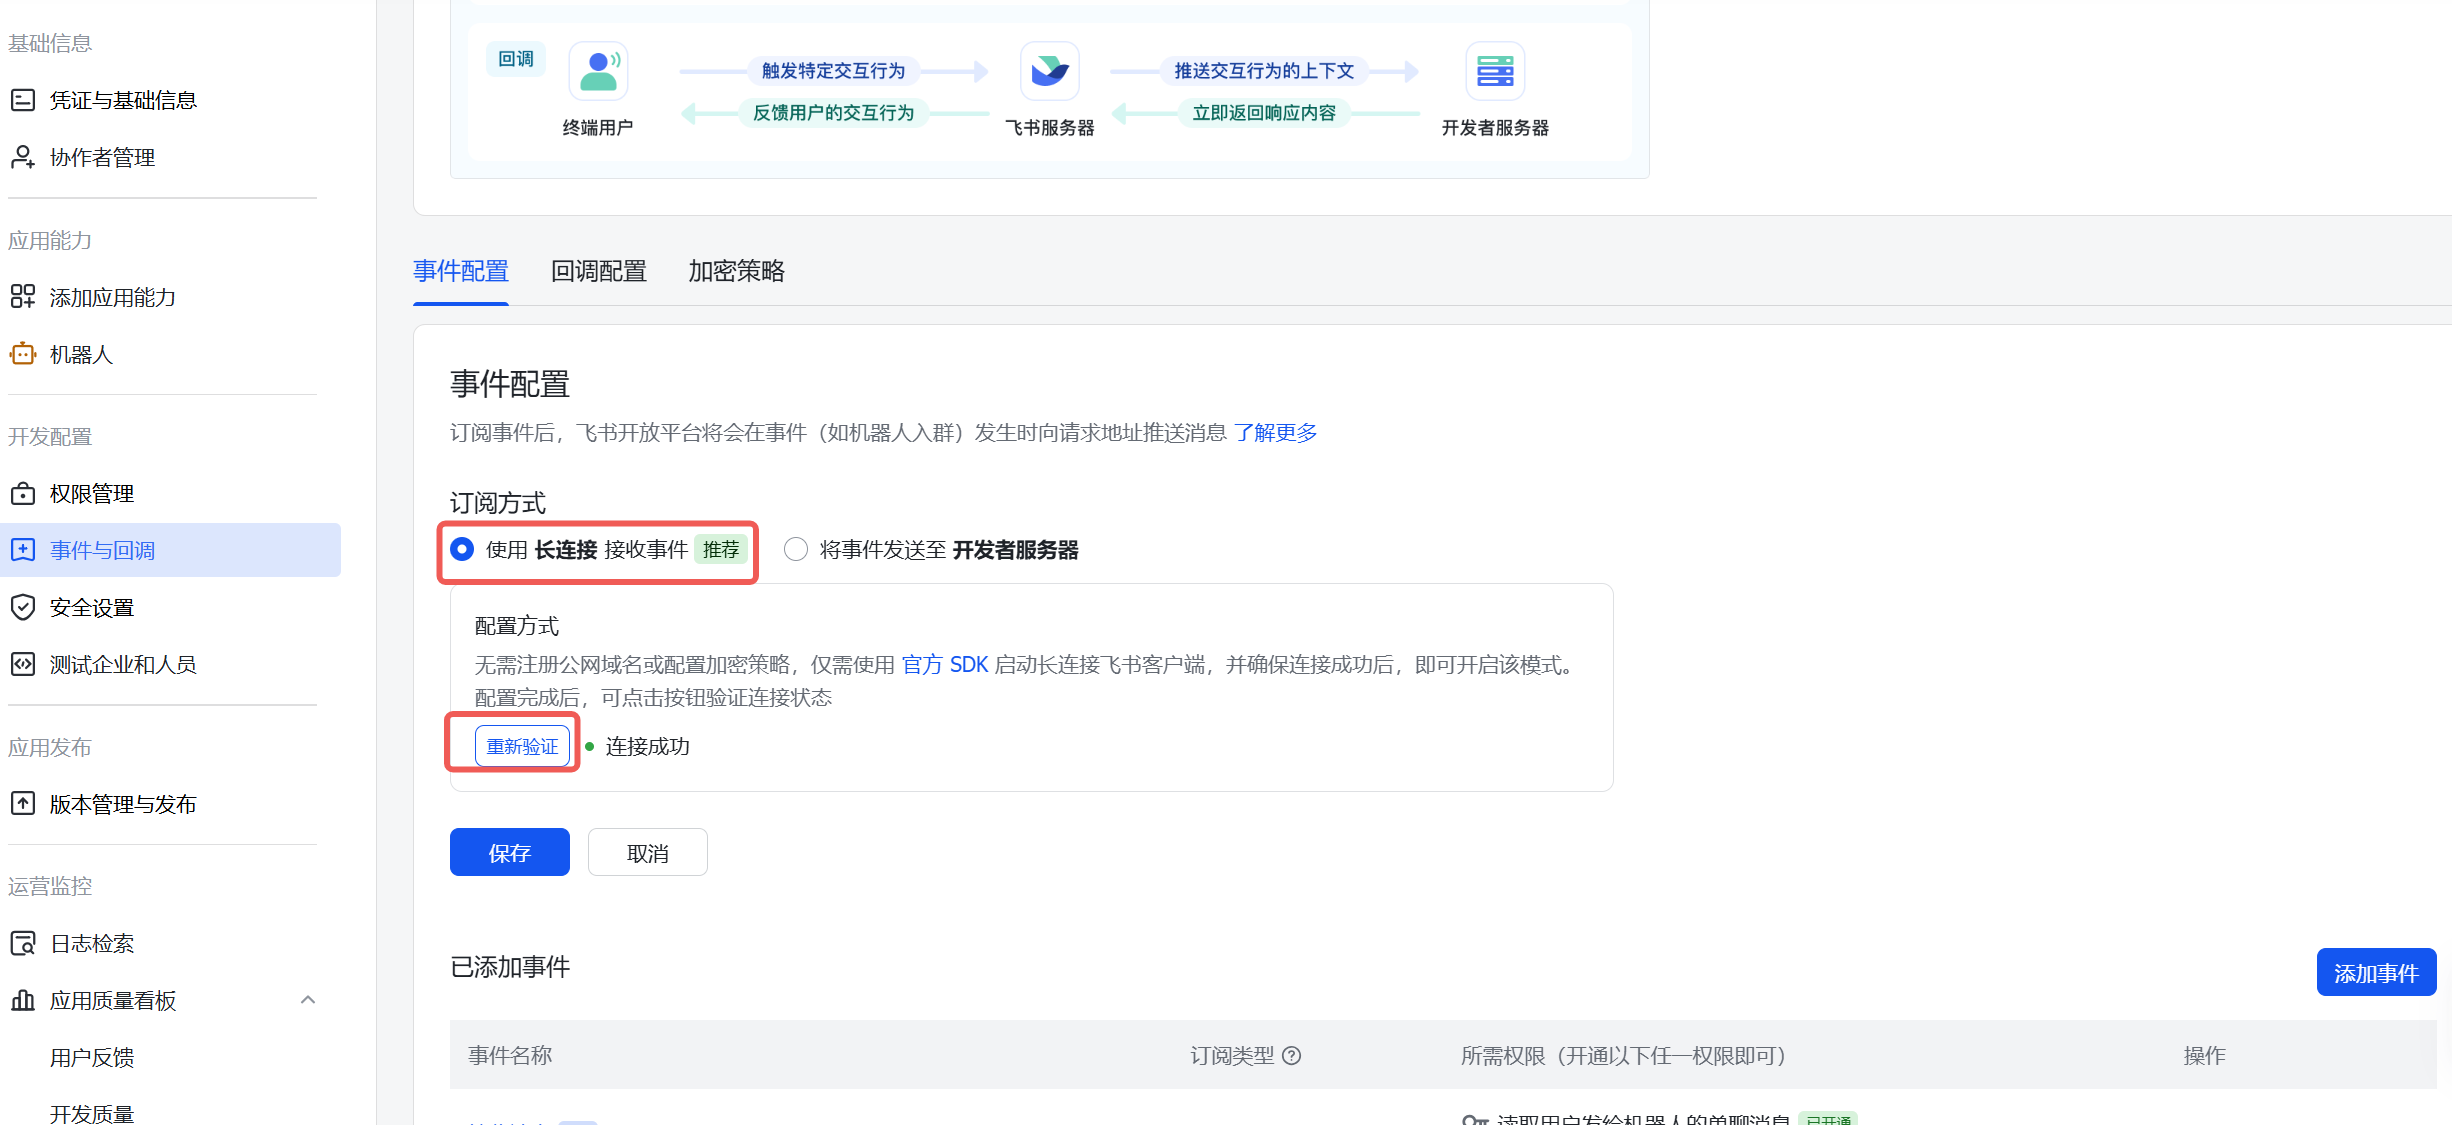Click the app quality dashboard chart icon
Viewport: 2452px width, 1125px height.
pyautogui.click(x=22, y=1000)
